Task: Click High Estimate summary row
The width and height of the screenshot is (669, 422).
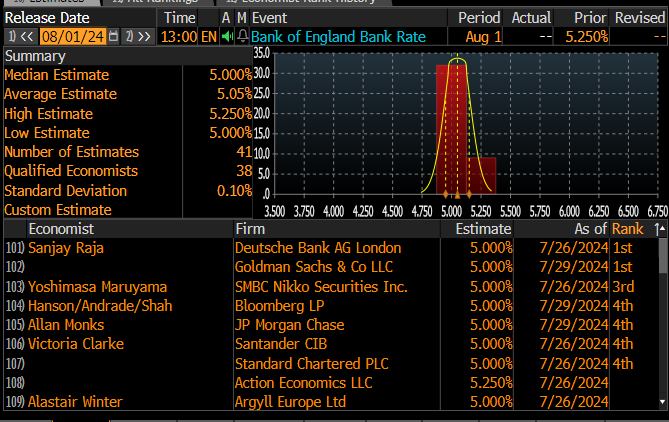Action: point(128,114)
